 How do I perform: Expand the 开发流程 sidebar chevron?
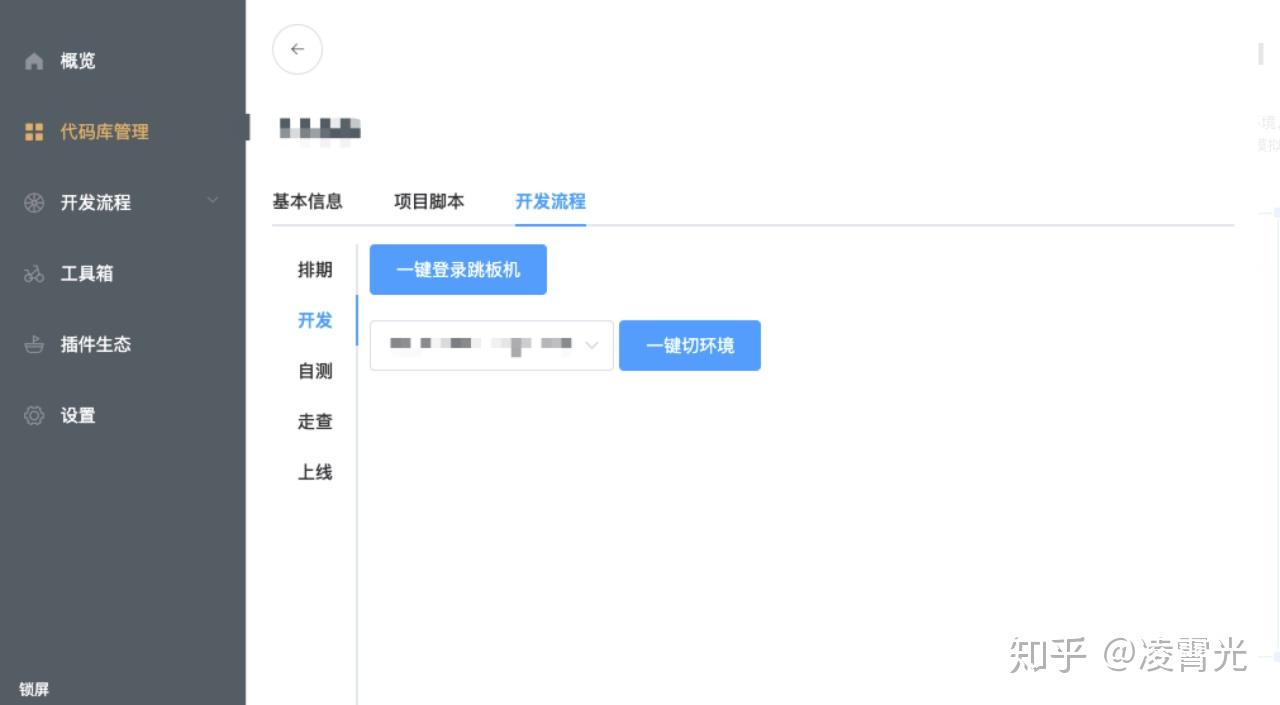[212, 201]
